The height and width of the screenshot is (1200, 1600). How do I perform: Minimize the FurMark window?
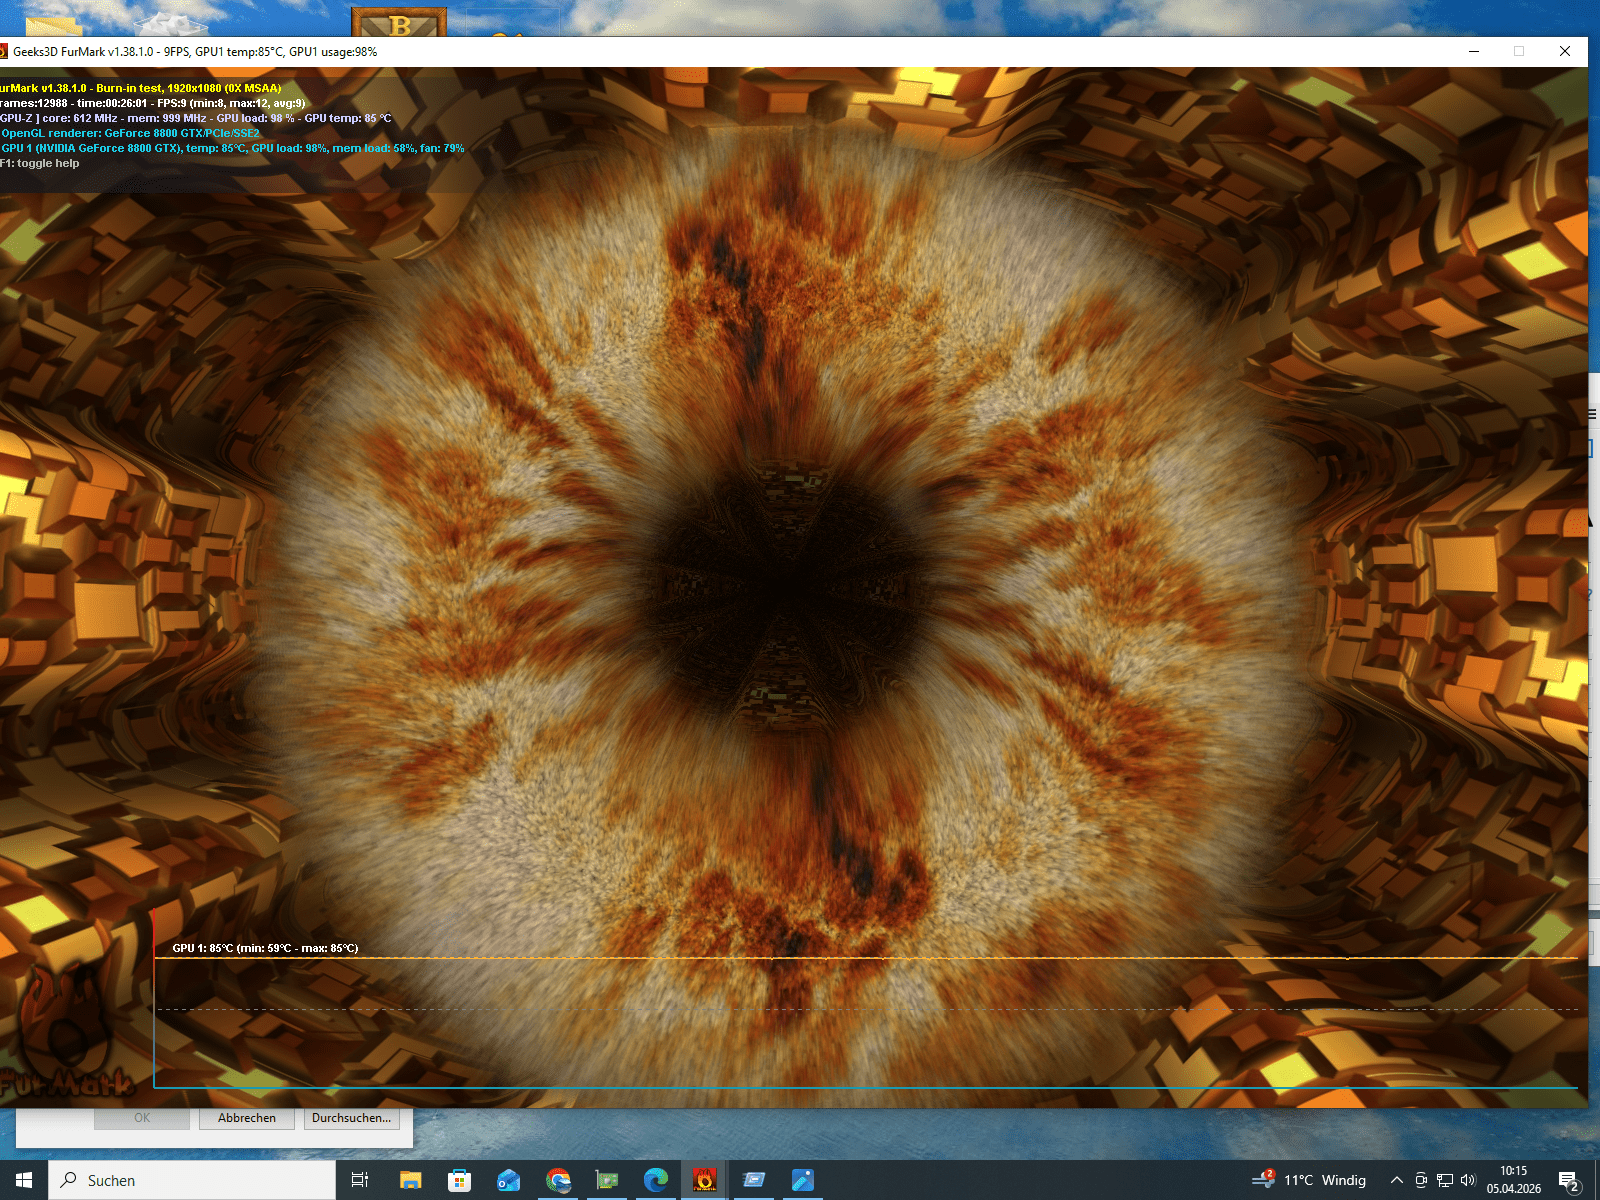(1473, 52)
